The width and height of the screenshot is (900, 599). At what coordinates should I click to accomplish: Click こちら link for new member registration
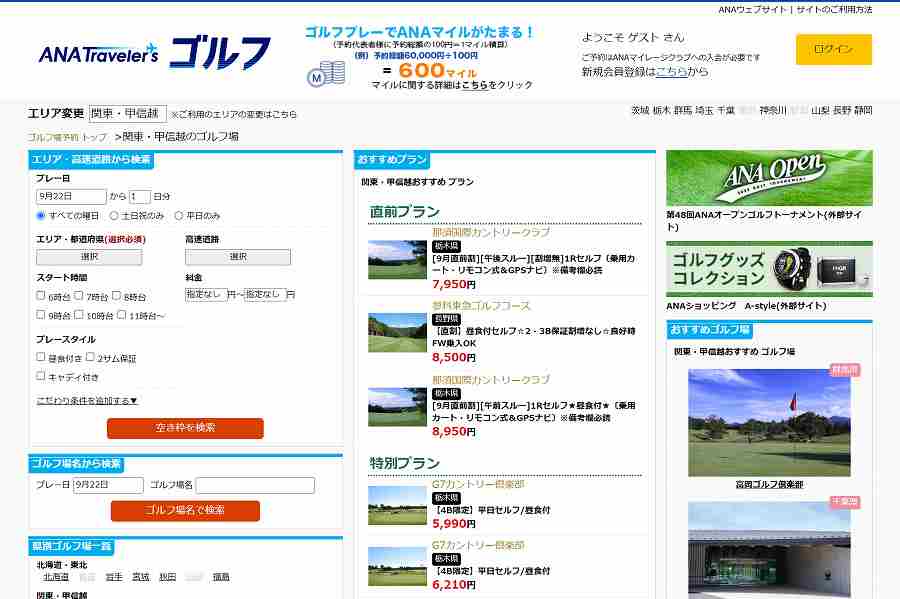(x=671, y=72)
